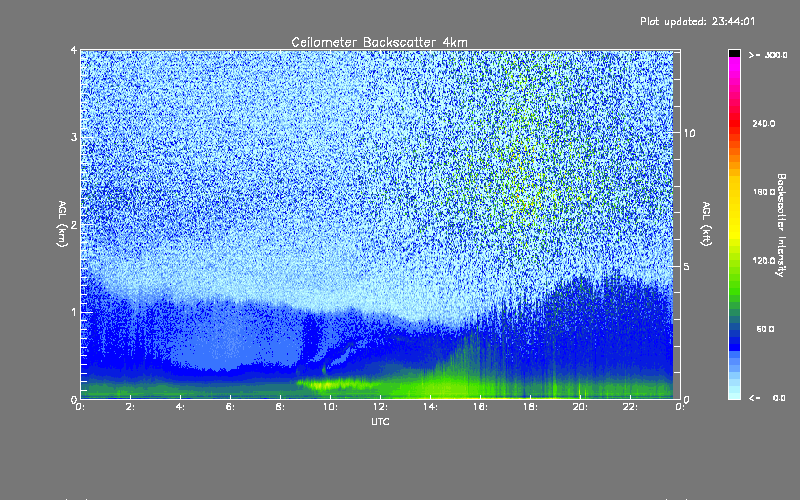
Task: Click the "20:" UTC hour tick label
Action: [x=580, y=407]
